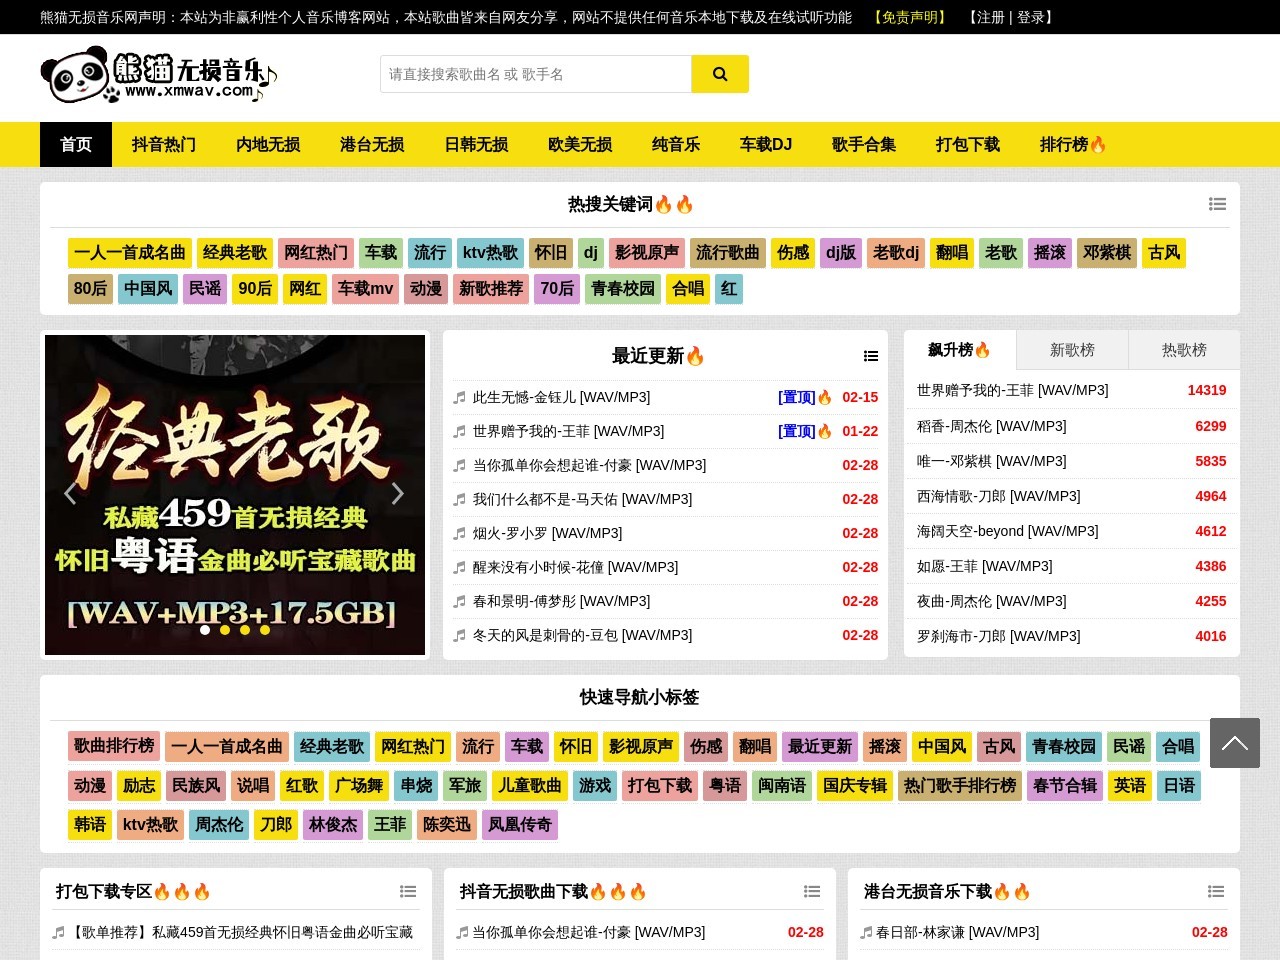
Task: Open list icon beside 热搜关键词 heading
Action: 1217,204
